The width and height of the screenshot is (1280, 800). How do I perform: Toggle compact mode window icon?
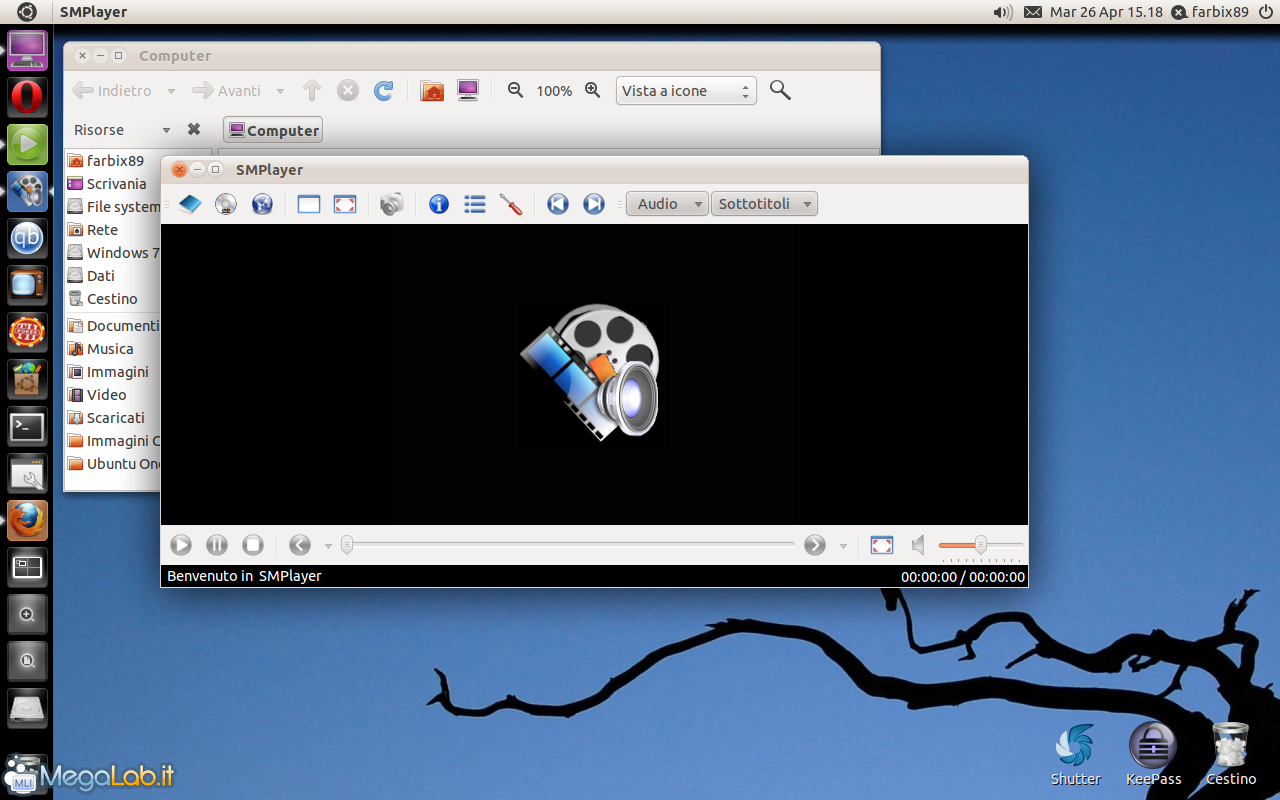pos(309,204)
